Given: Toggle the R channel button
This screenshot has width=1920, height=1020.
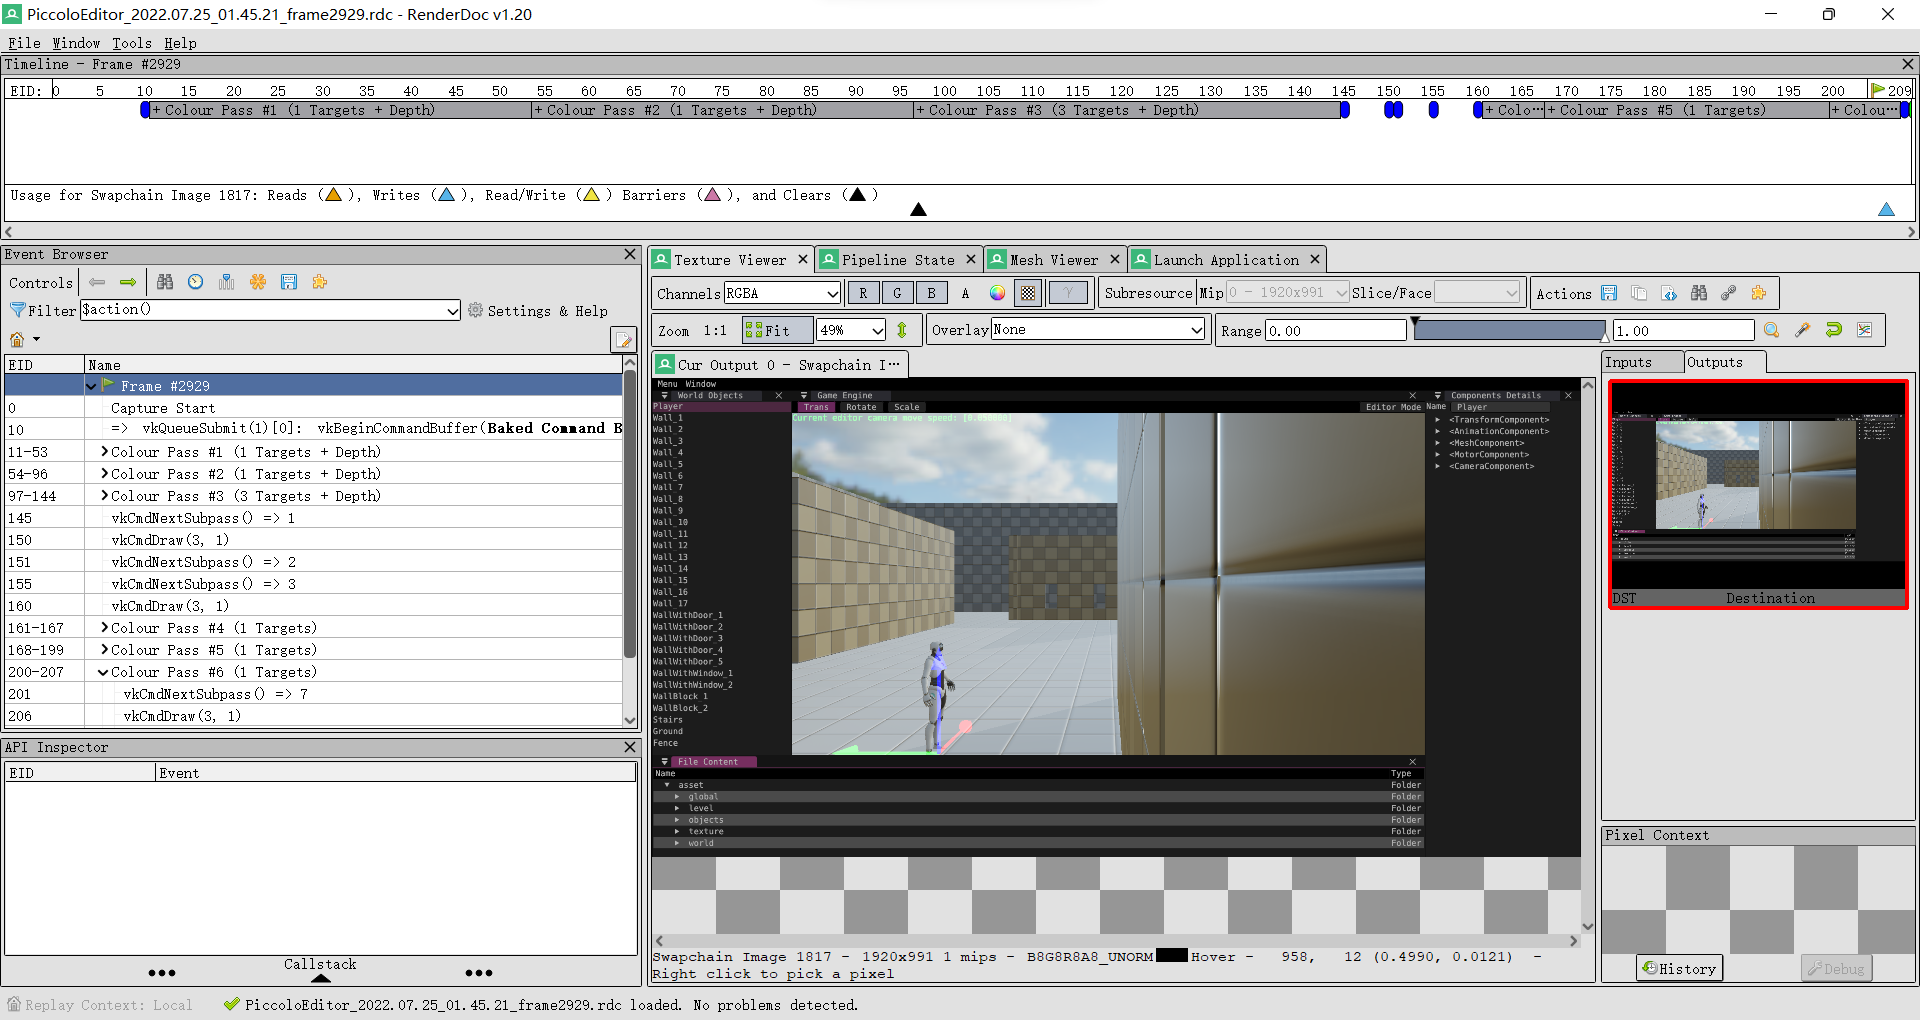Looking at the screenshot, I should tap(863, 293).
